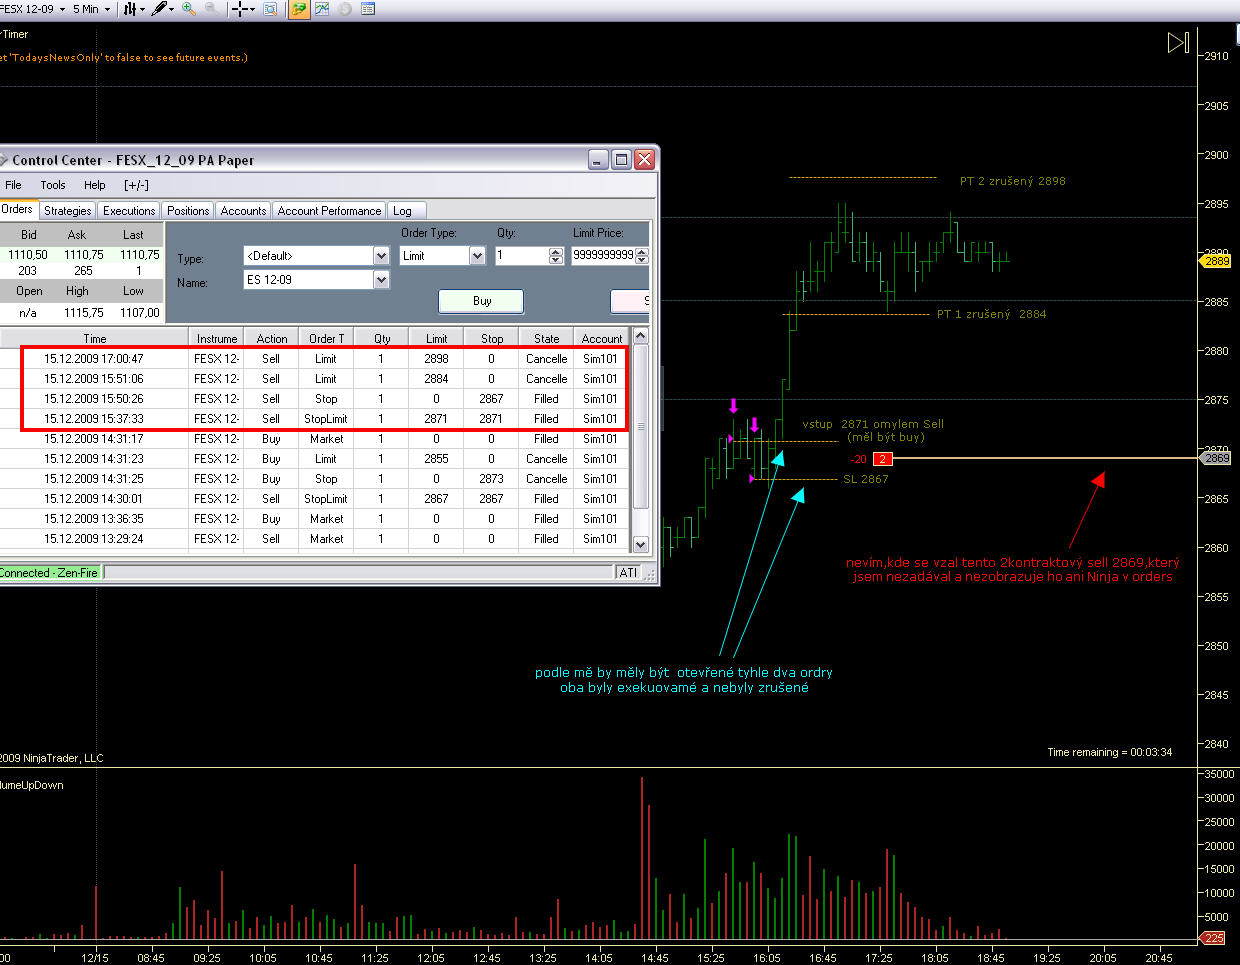Open the Help menu

click(95, 185)
